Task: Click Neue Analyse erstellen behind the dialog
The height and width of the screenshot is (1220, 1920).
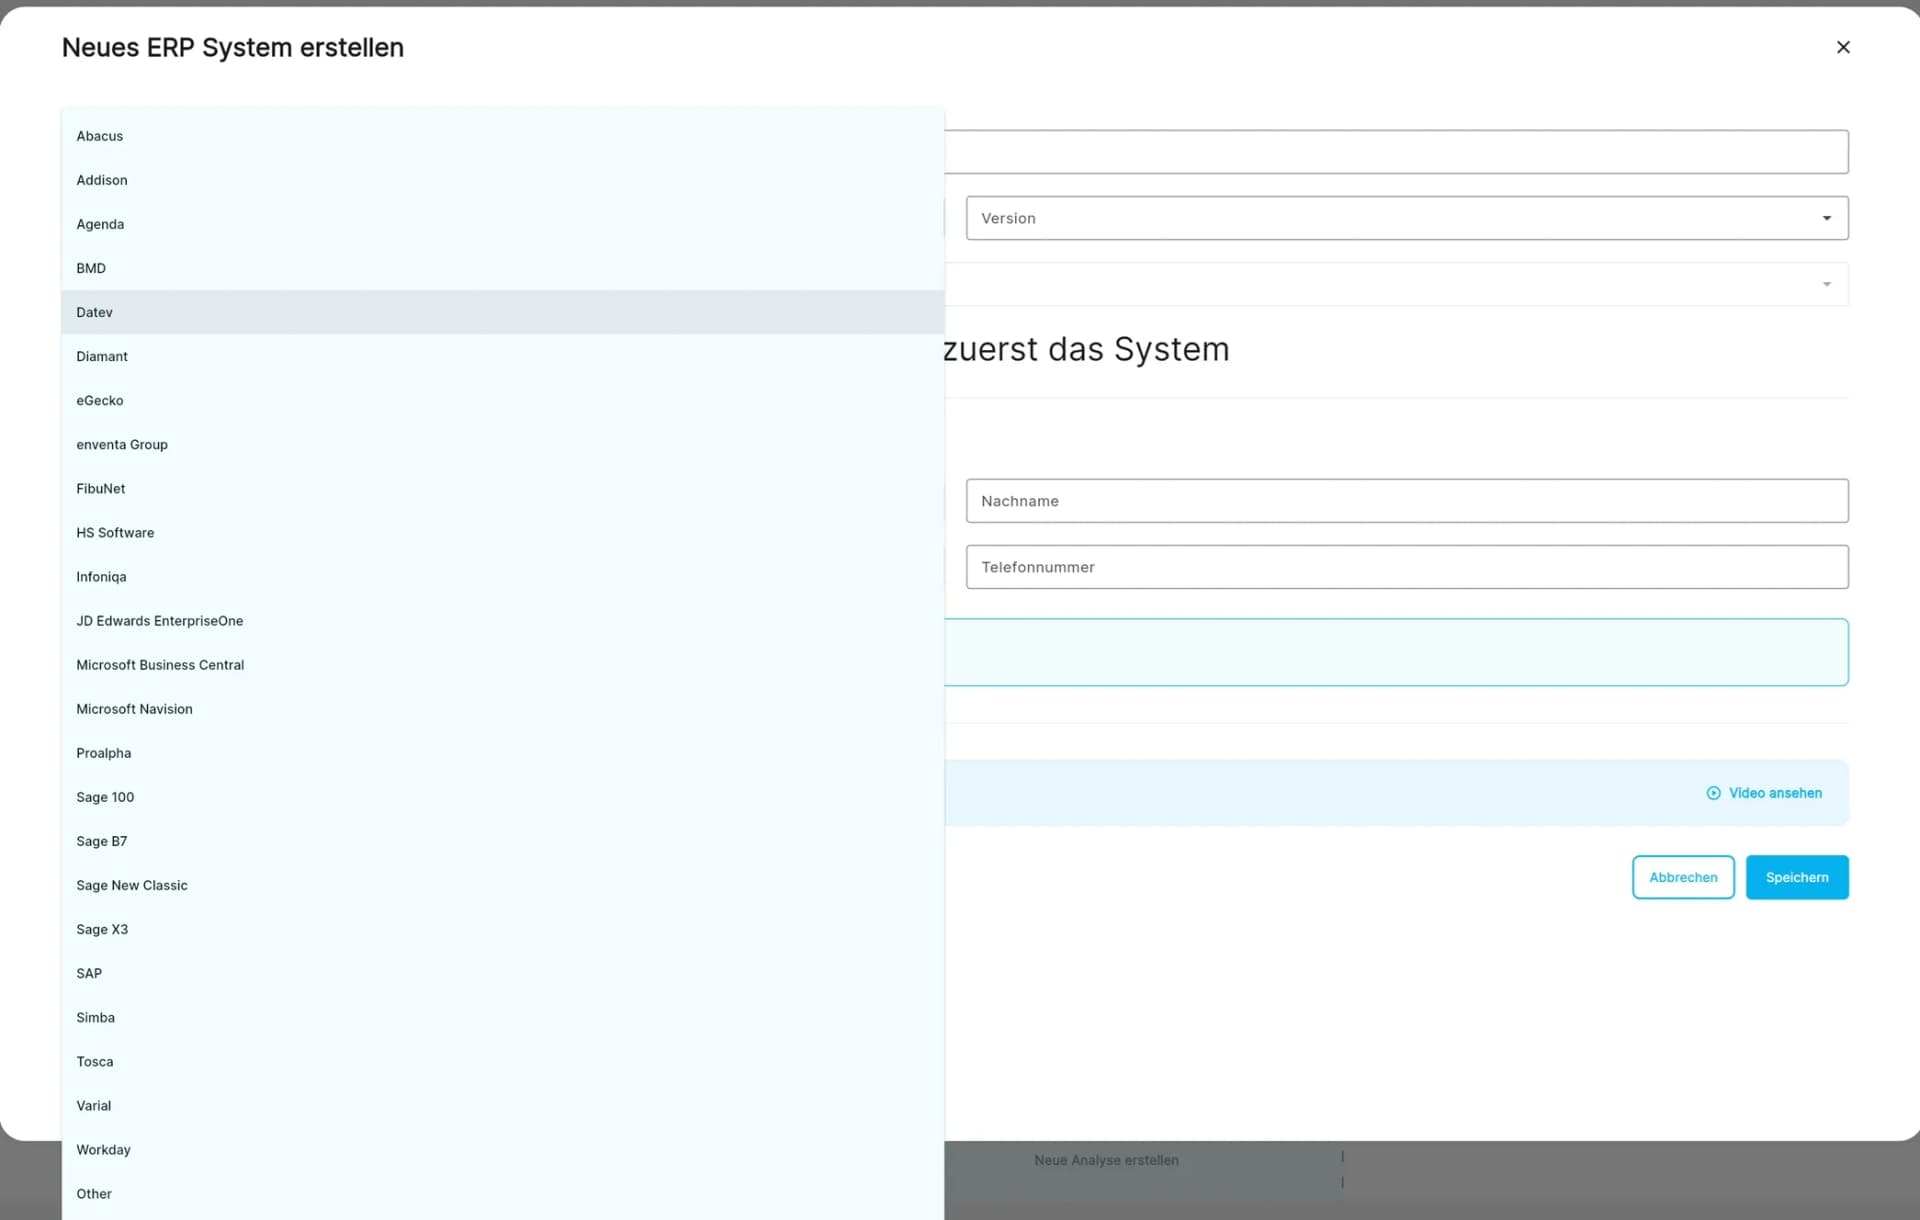Action: coord(1106,1160)
